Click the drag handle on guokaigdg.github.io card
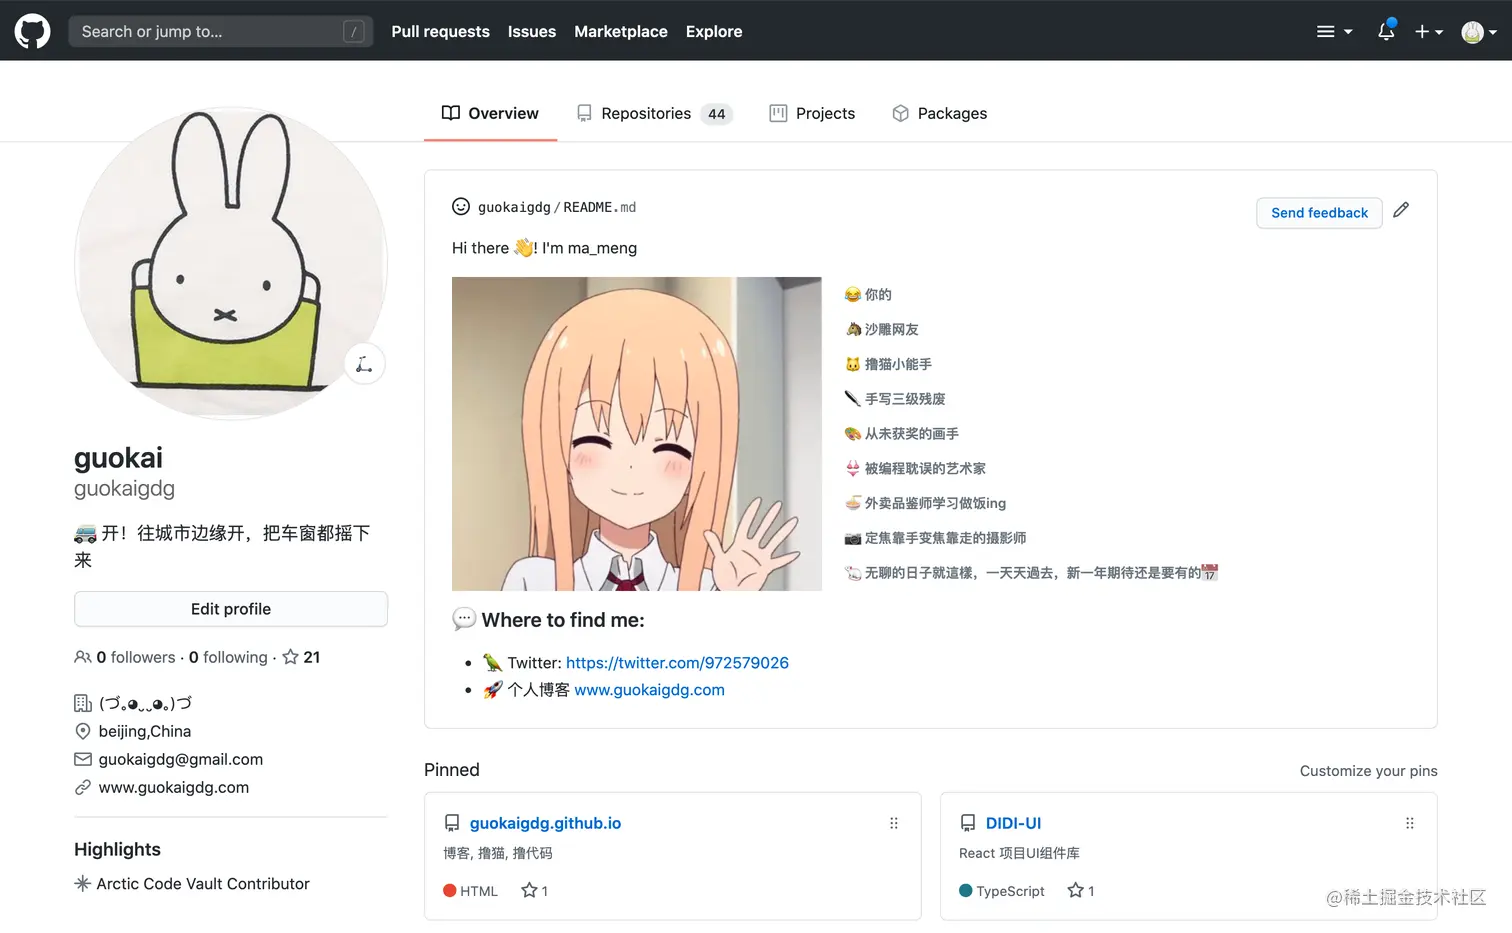The image size is (1512, 933). 894,823
